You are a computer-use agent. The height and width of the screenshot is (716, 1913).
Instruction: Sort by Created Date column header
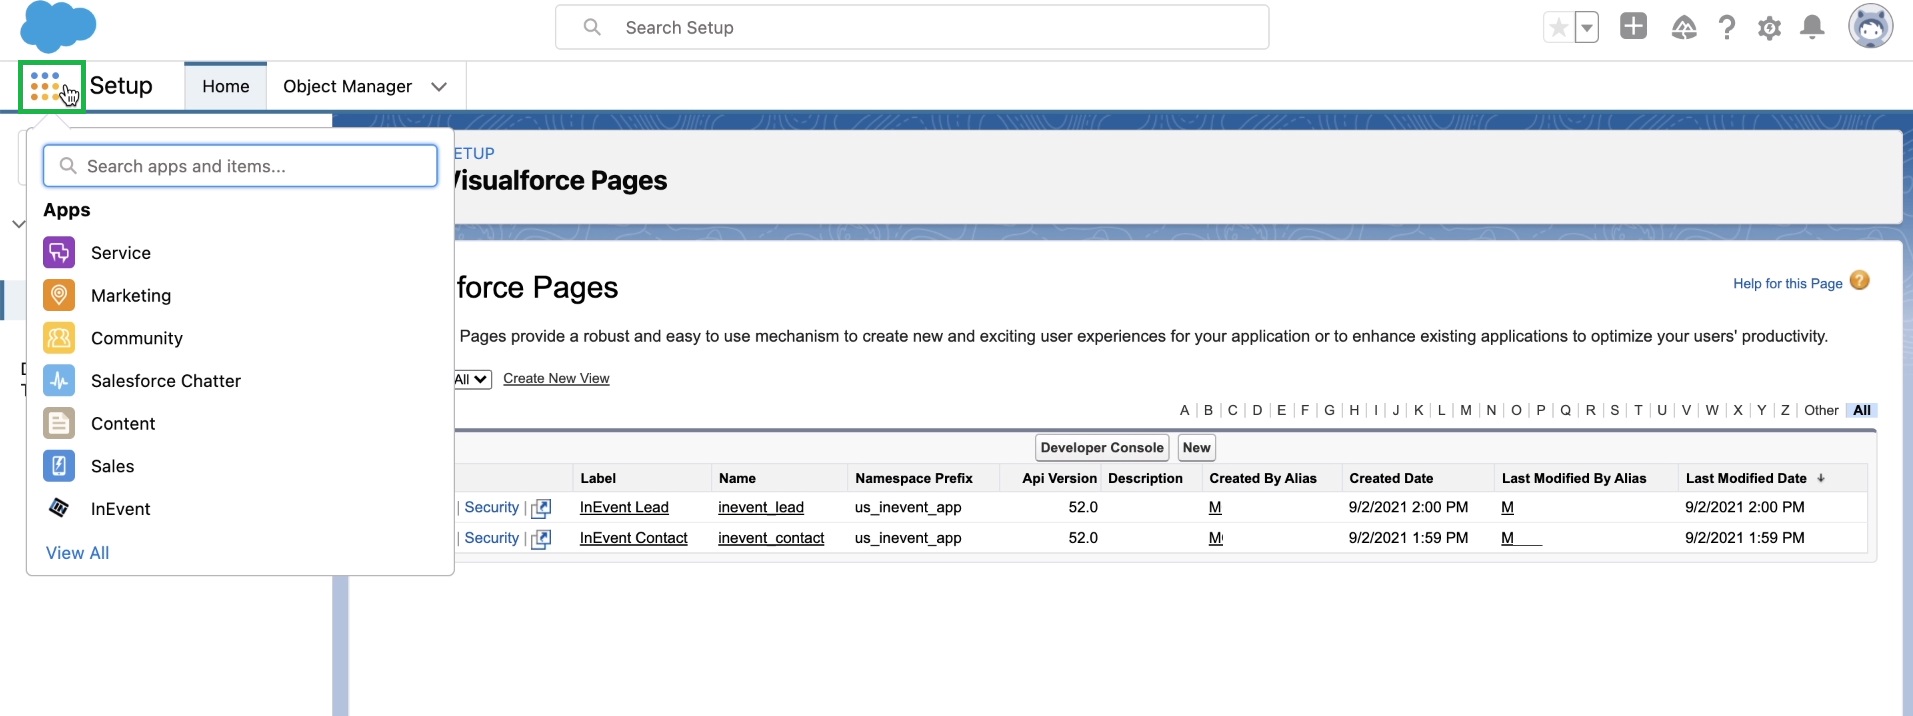point(1391,478)
